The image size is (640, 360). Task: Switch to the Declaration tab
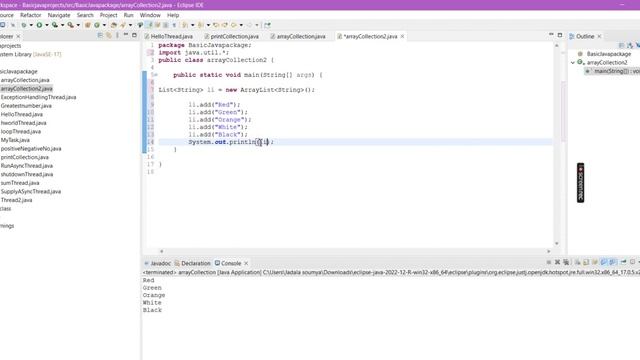point(192,263)
